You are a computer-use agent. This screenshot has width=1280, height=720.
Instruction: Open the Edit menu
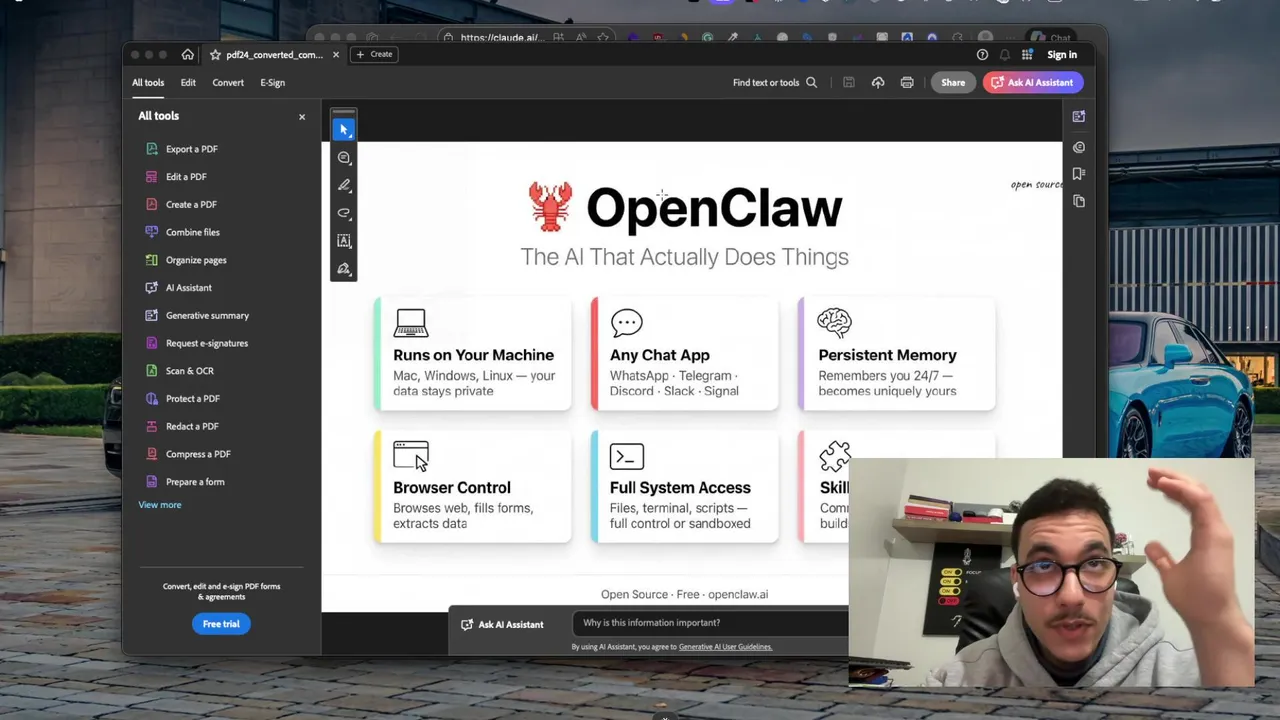pyautogui.click(x=188, y=83)
